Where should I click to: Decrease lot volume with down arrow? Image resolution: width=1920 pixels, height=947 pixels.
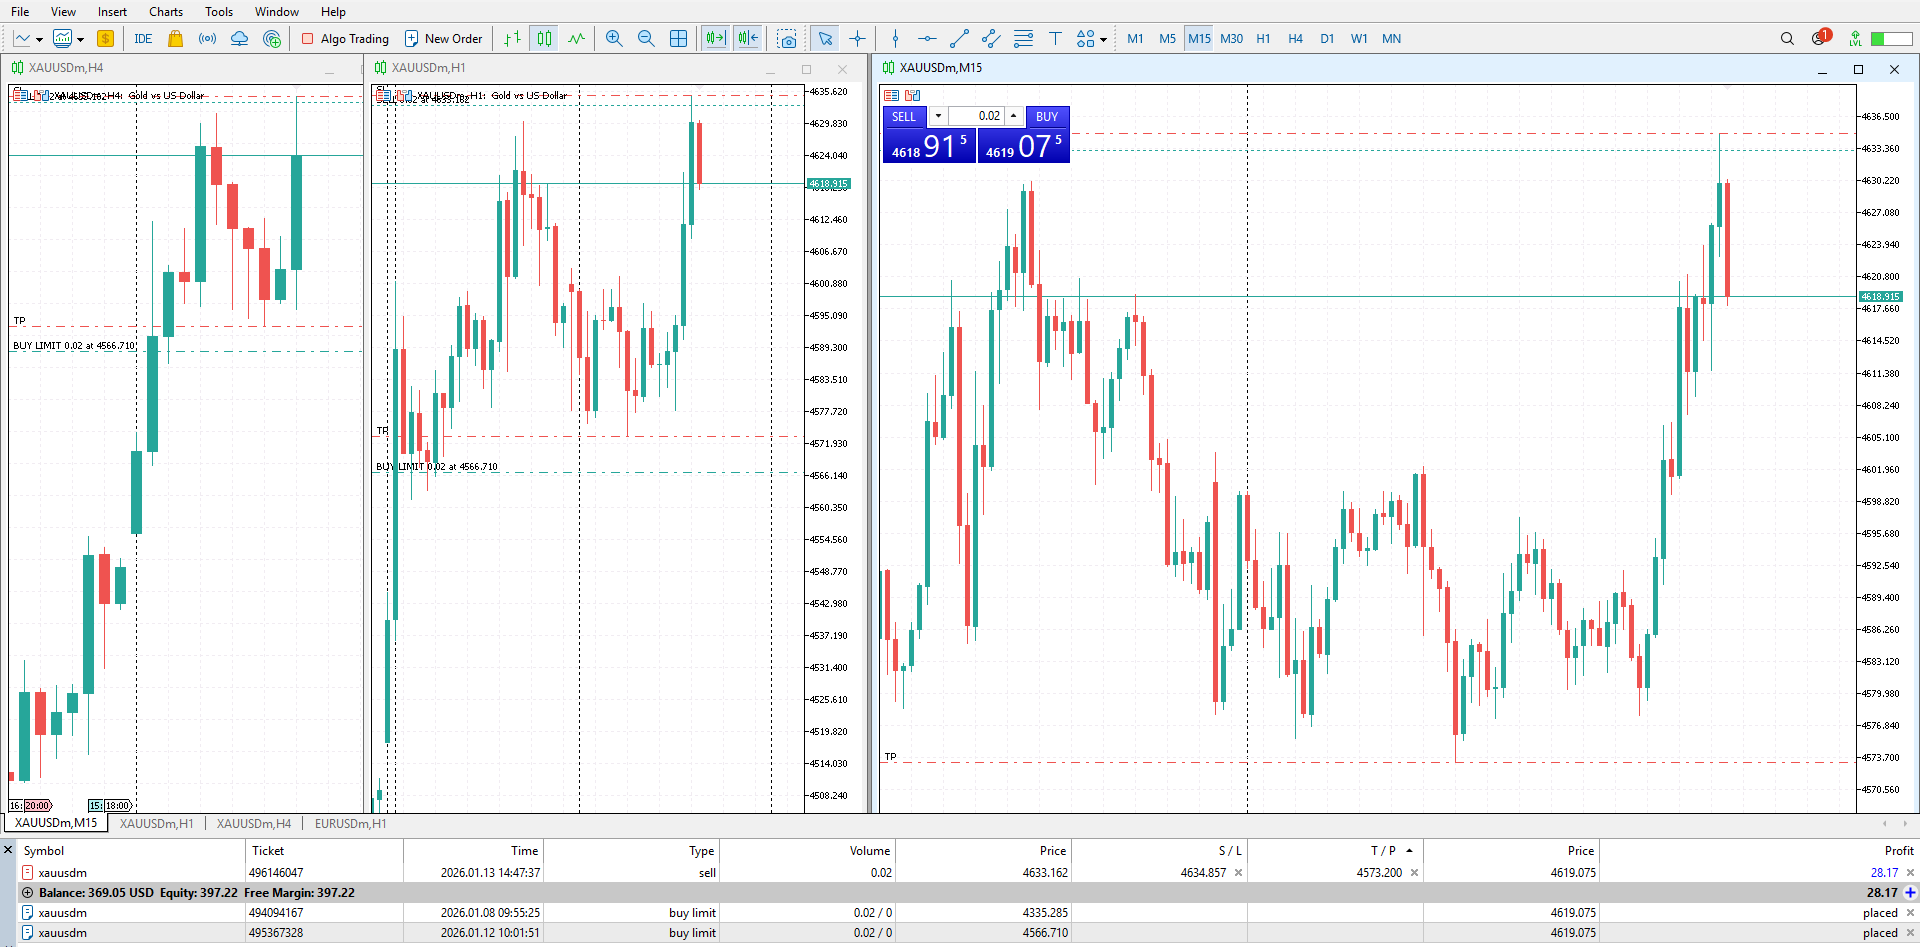pyautogui.click(x=938, y=116)
